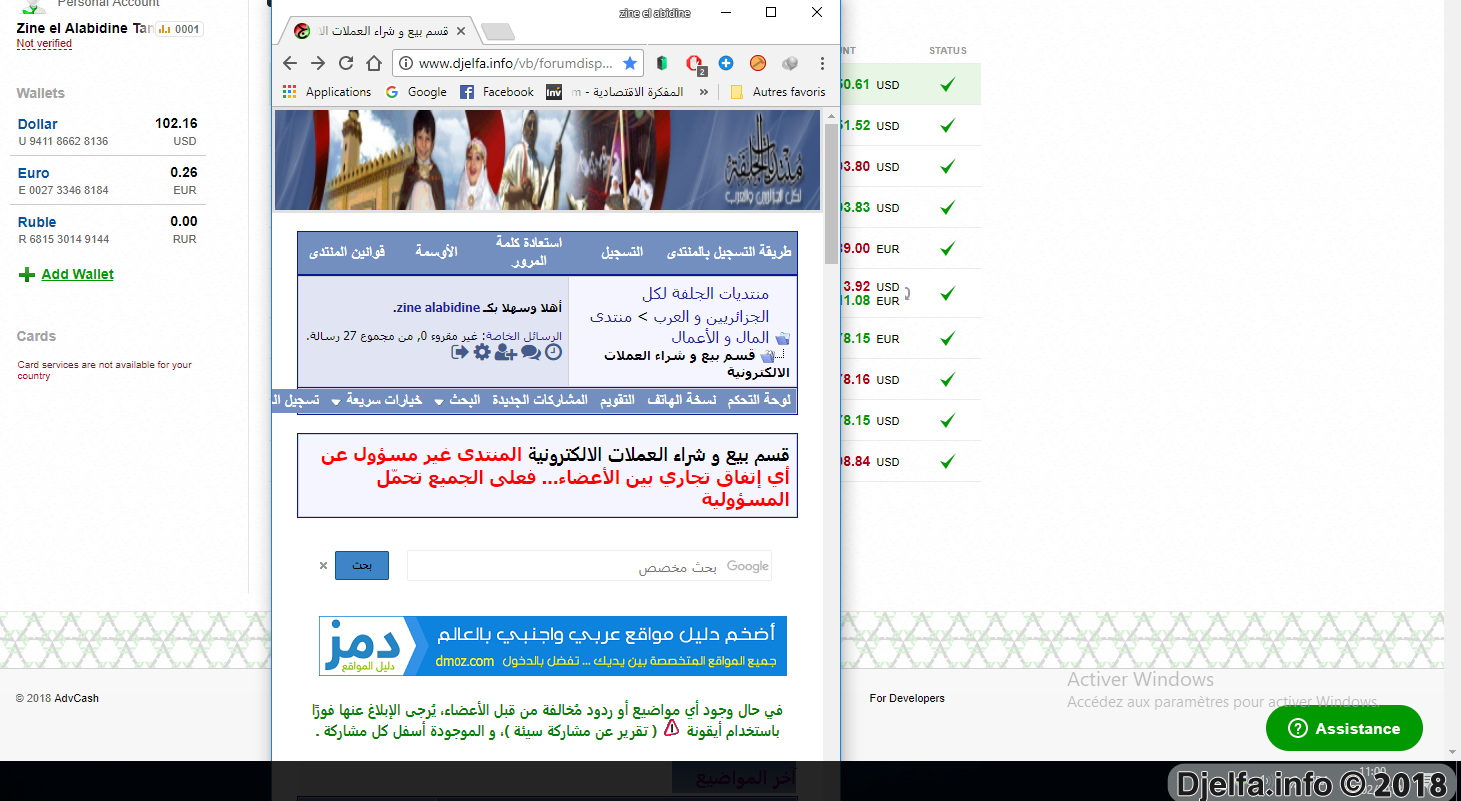Image resolution: width=1461 pixels, height=801 pixels.
Task: Show more bookmarks with the » chevron
Action: (703, 92)
